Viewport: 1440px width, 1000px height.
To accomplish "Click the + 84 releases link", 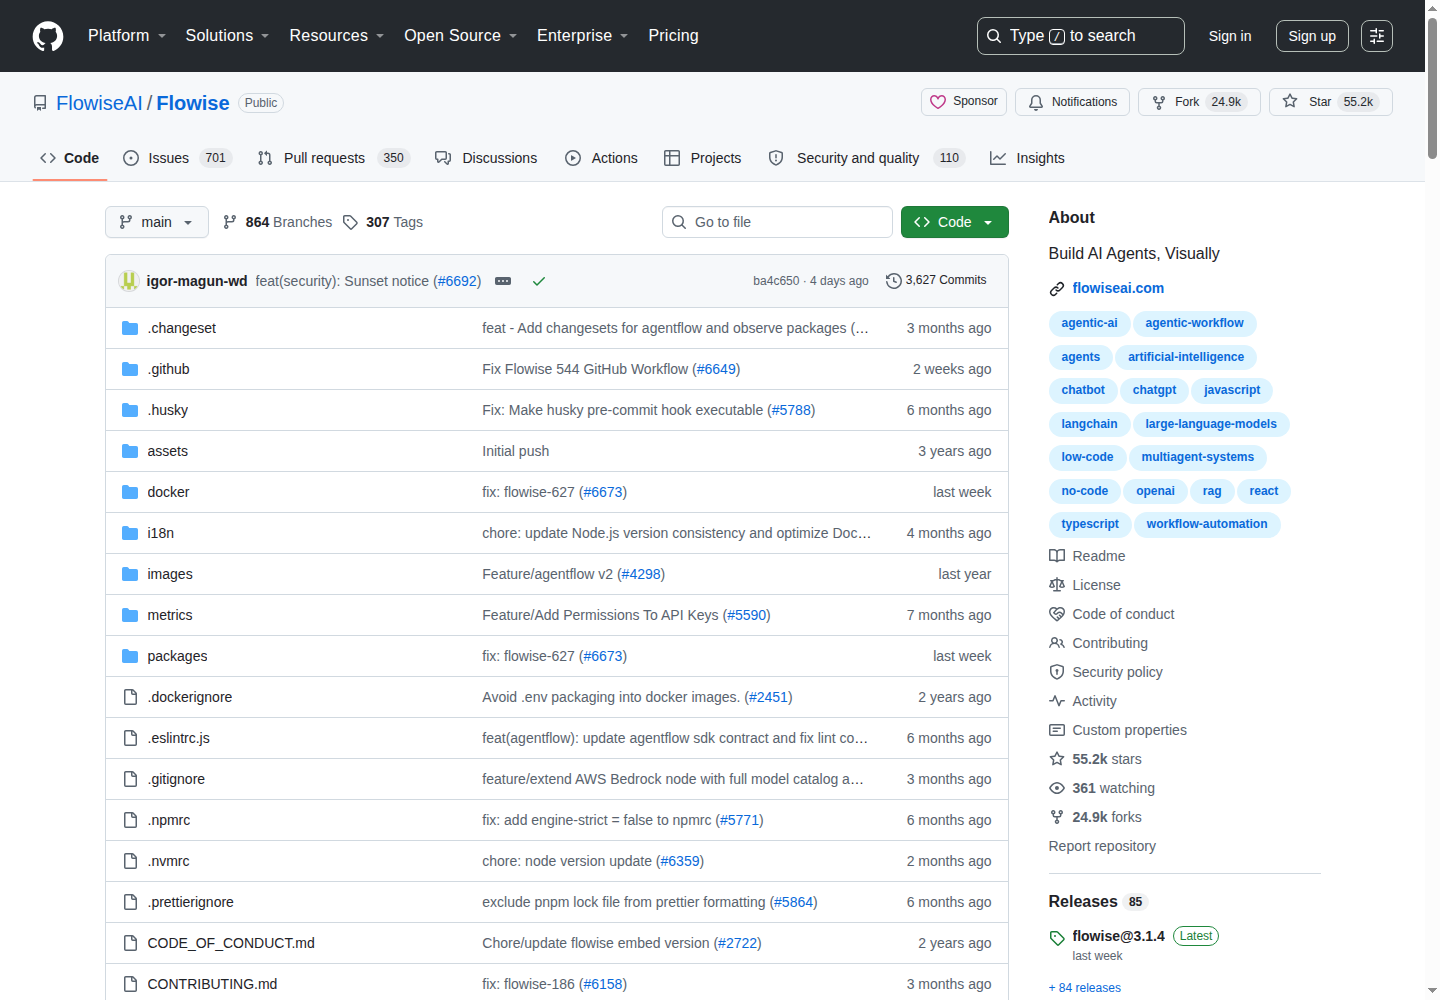I will 1085,988.
